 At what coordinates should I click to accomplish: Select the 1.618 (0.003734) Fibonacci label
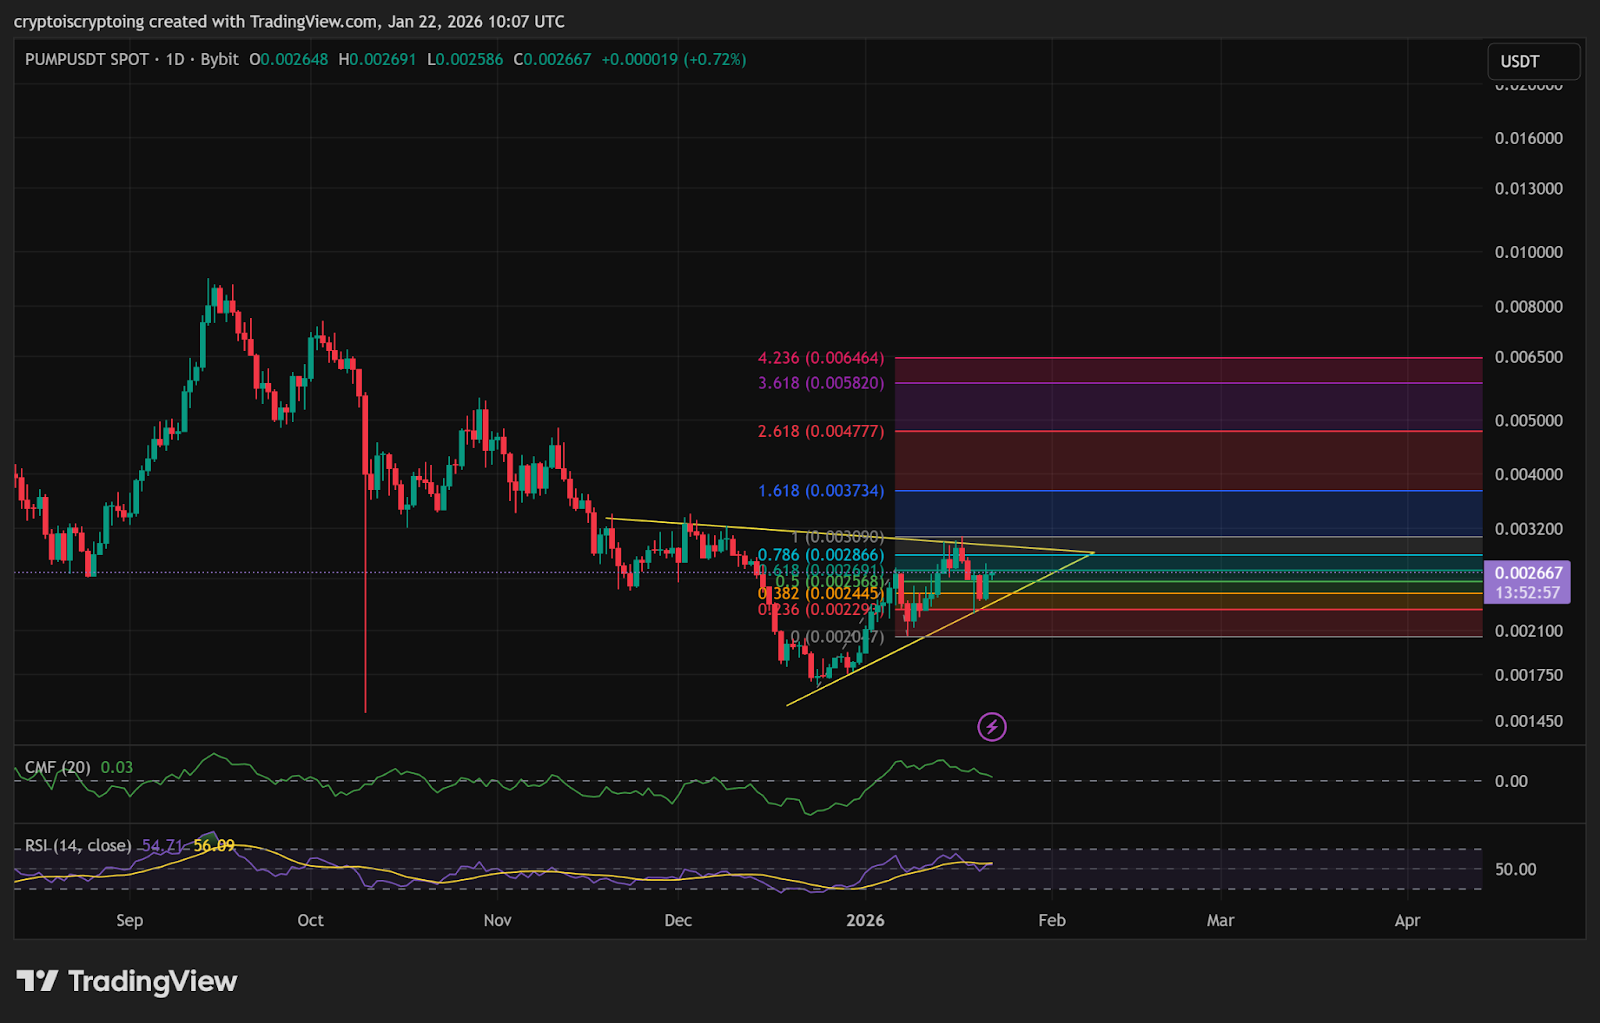pos(821,491)
